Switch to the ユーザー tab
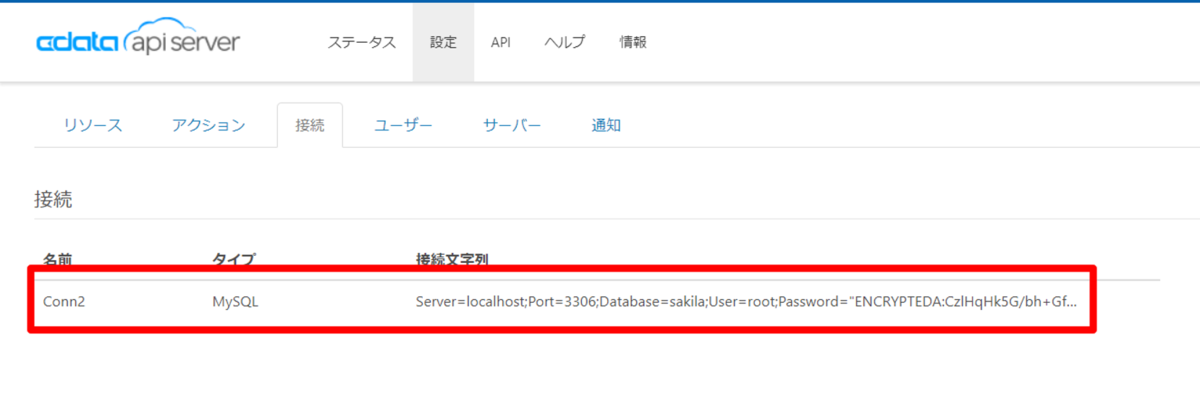The height and width of the screenshot is (397, 1200). click(x=403, y=125)
